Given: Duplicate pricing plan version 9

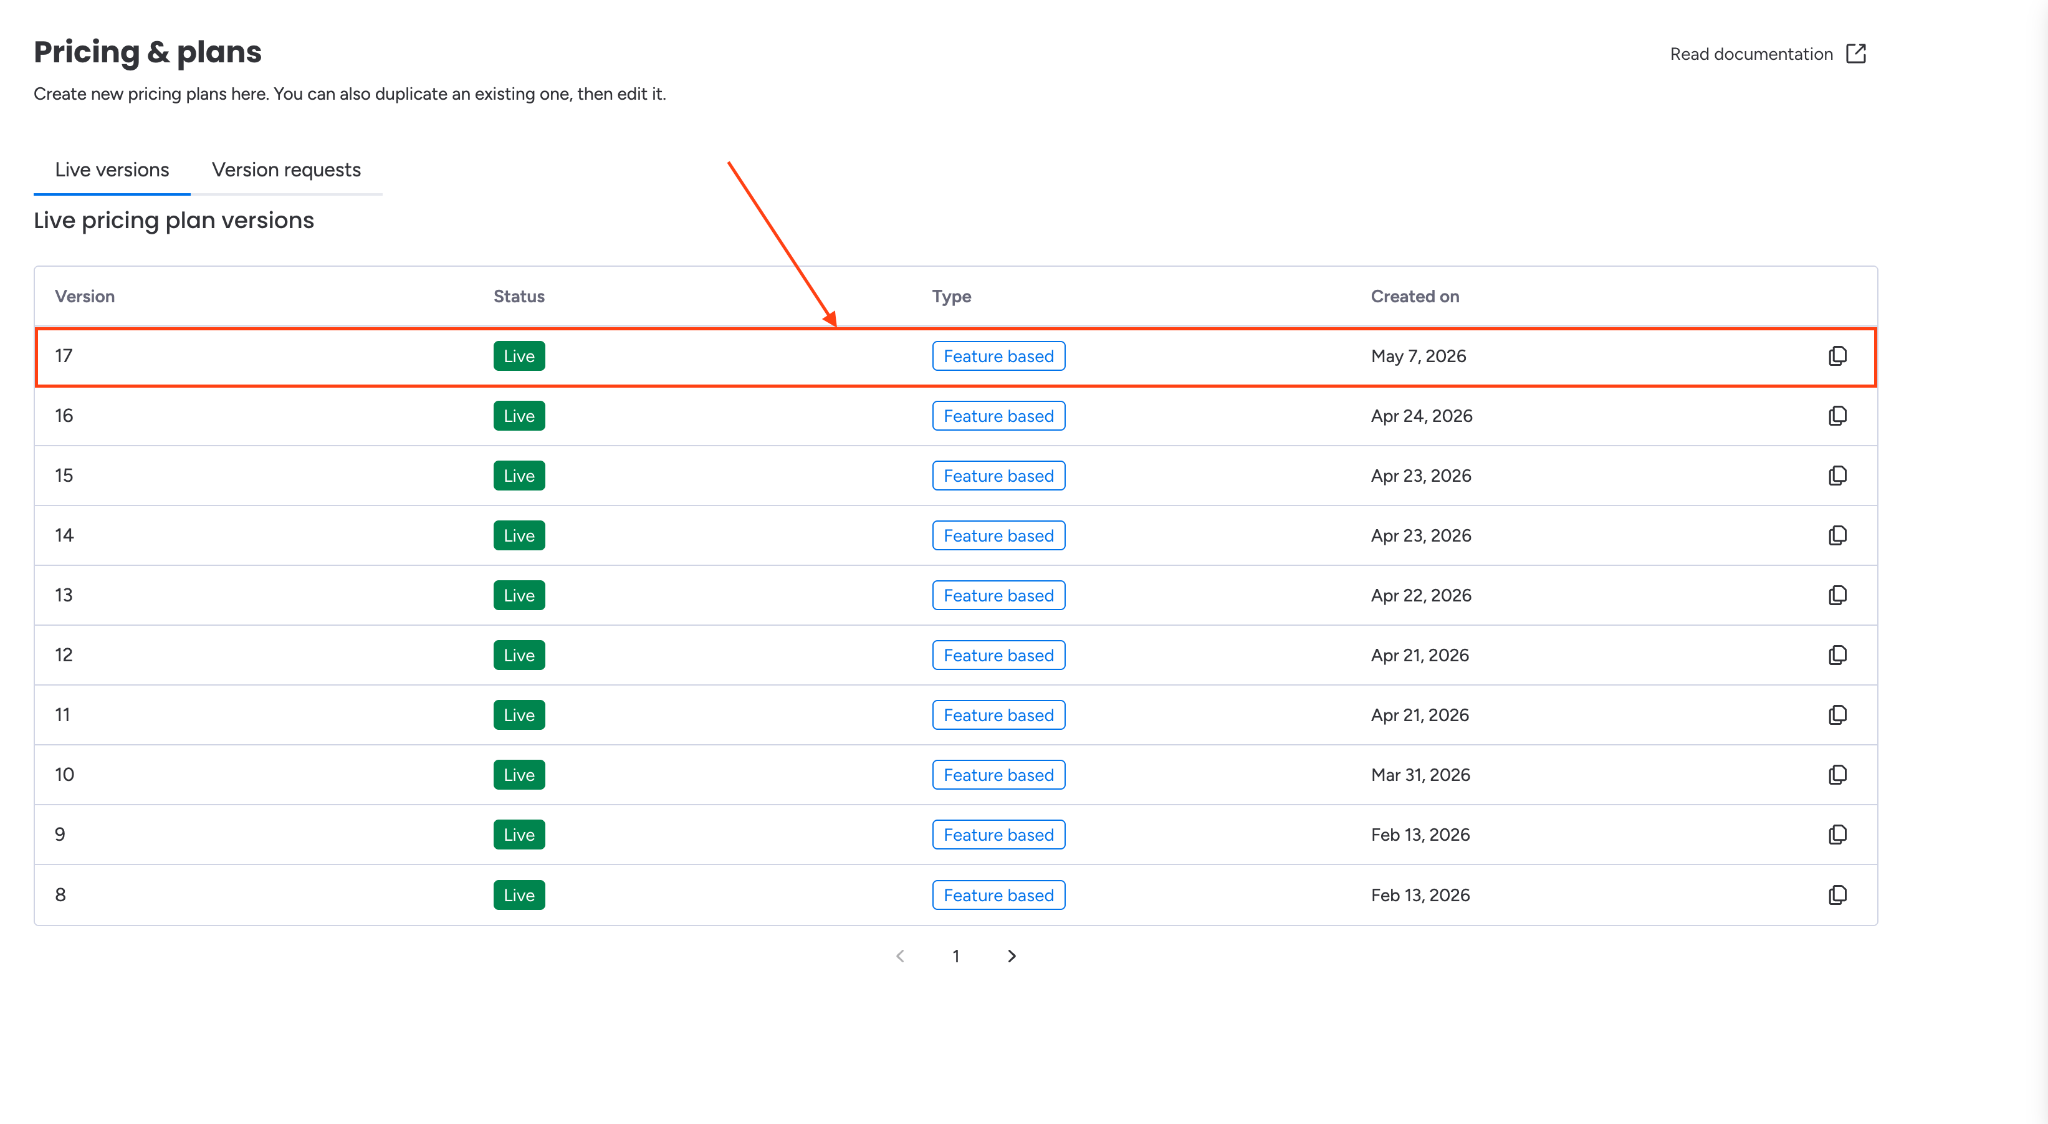Looking at the screenshot, I should coord(1837,835).
